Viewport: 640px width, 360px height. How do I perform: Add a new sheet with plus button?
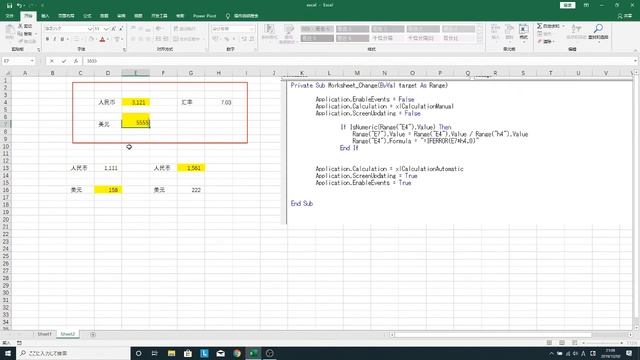click(x=93, y=334)
